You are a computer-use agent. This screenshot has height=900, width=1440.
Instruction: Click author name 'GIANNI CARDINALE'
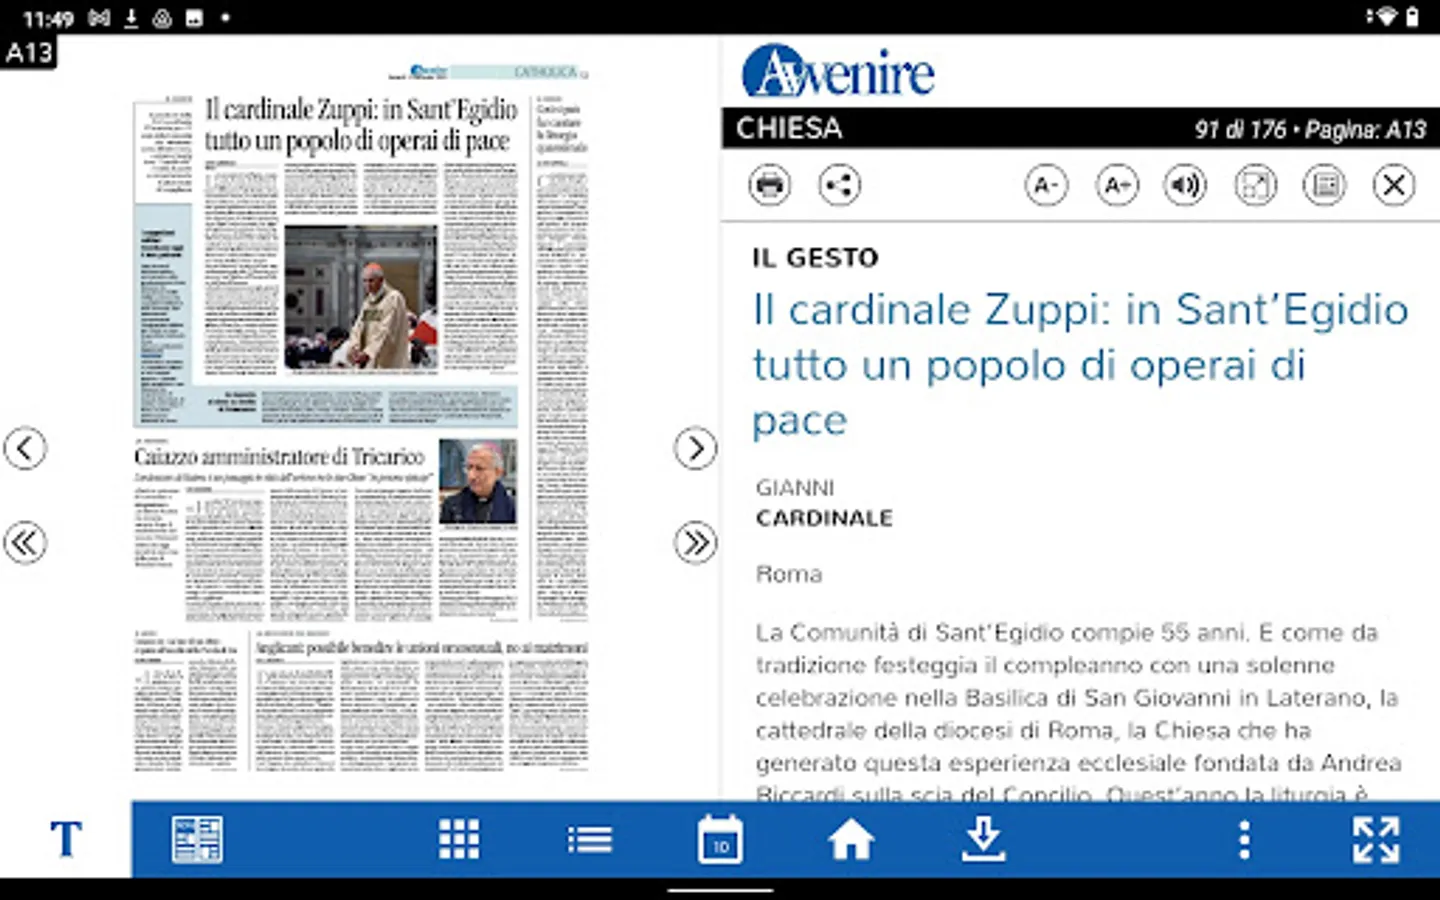pyautogui.click(x=824, y=503)
